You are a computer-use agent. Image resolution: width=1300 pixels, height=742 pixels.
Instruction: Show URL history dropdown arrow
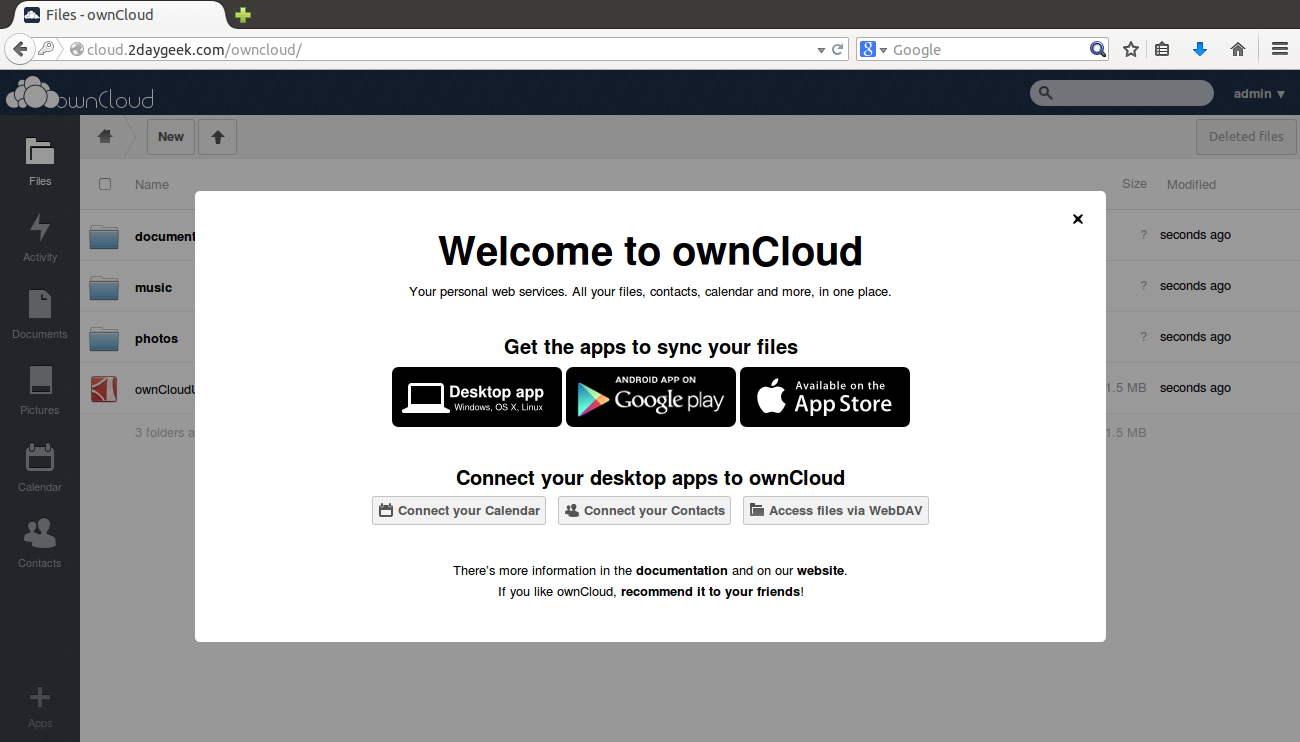[820, 50]
